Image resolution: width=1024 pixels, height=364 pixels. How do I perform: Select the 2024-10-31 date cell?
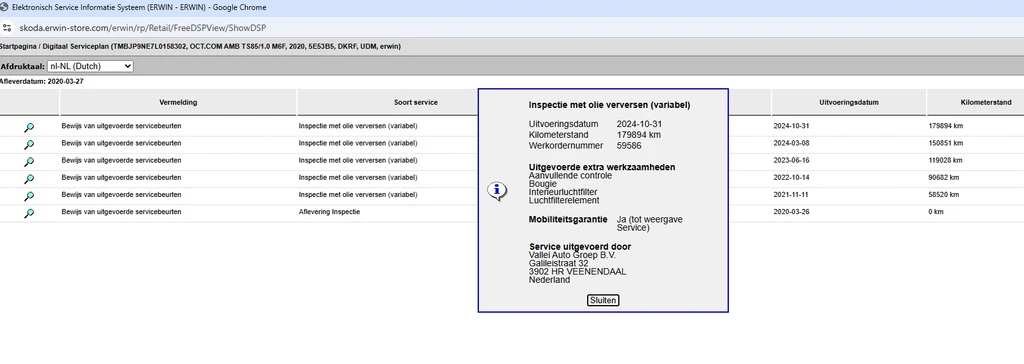click(x=790, y=125)
